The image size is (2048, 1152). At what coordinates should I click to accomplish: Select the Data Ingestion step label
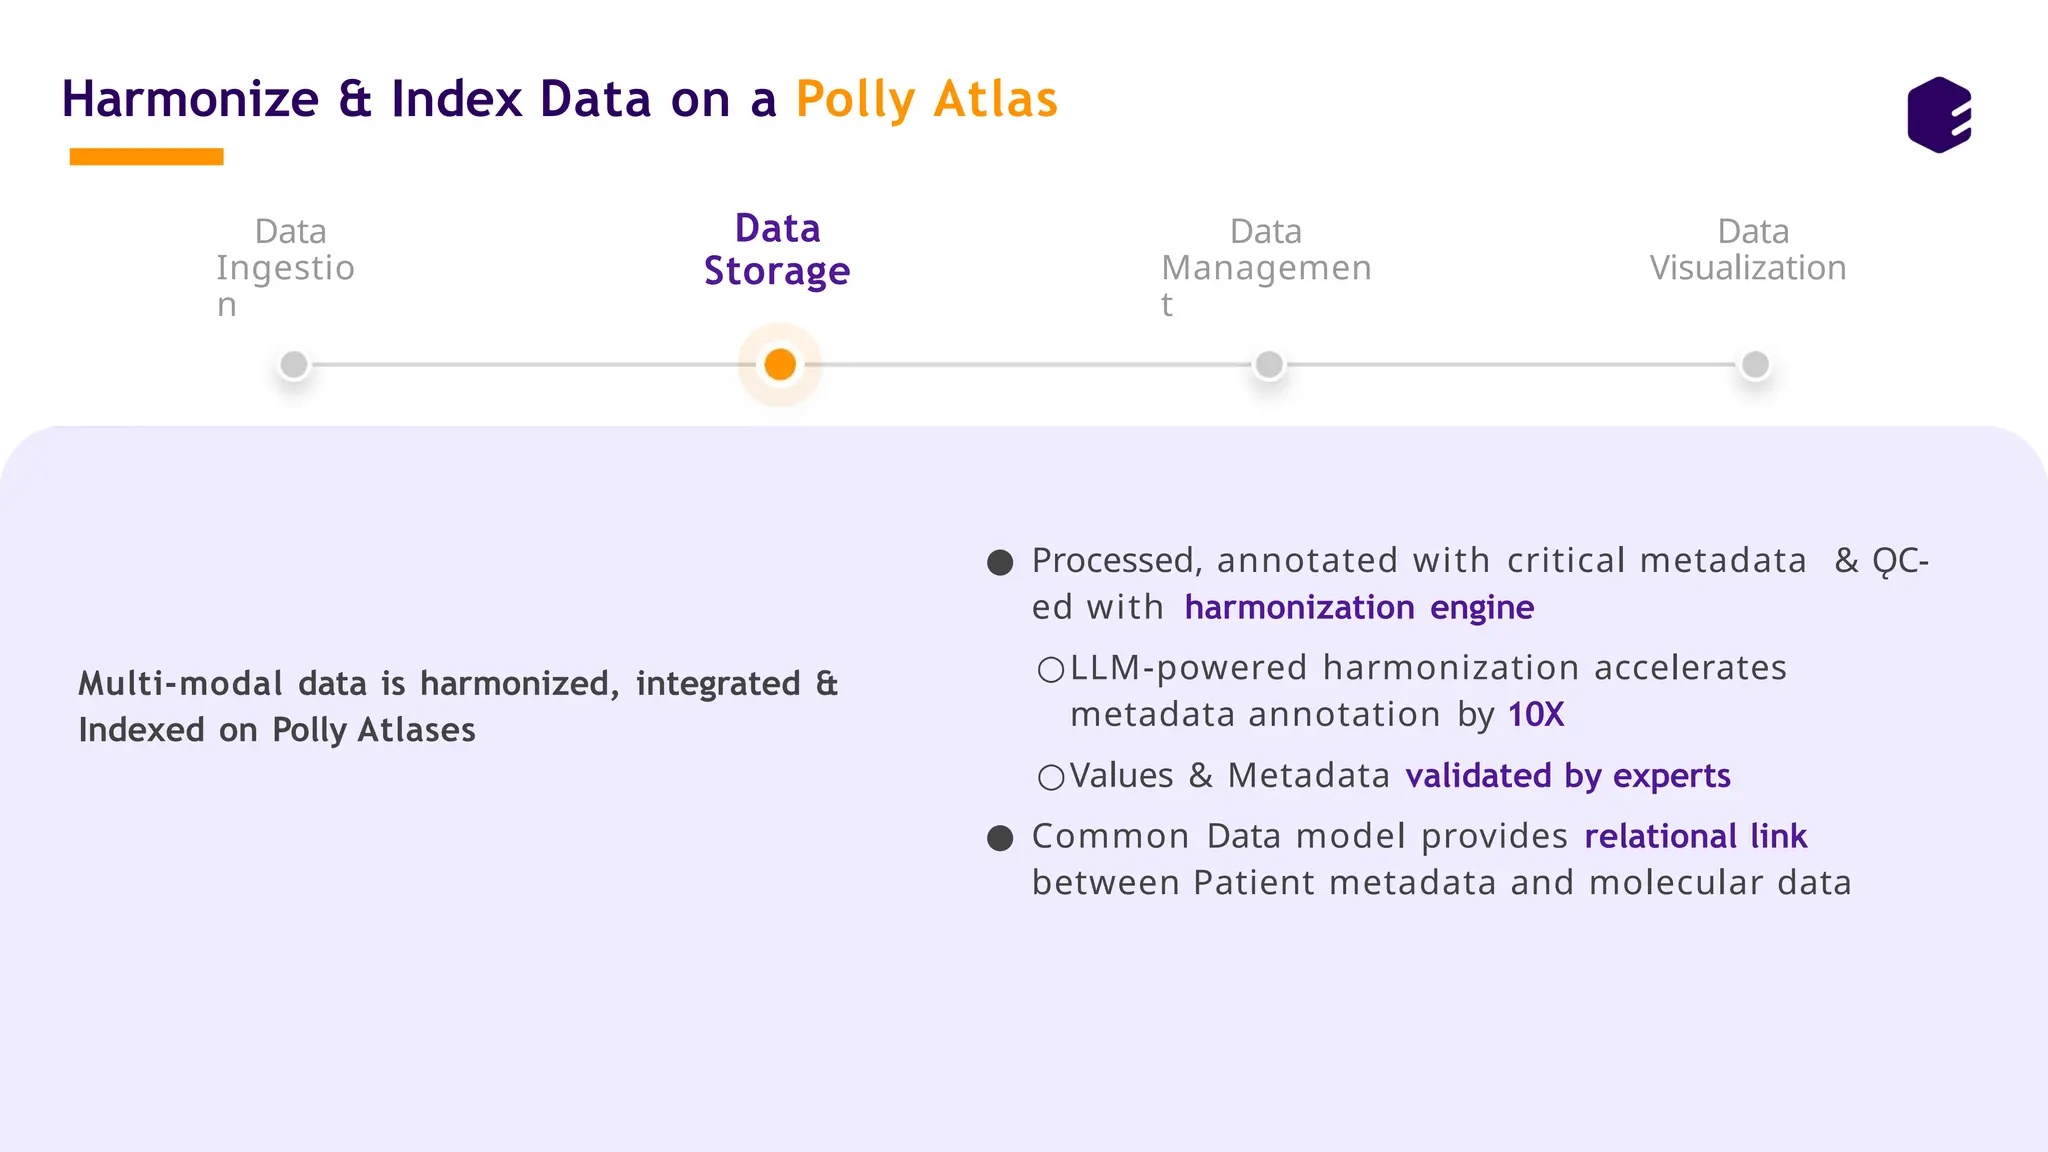(286, 267)
